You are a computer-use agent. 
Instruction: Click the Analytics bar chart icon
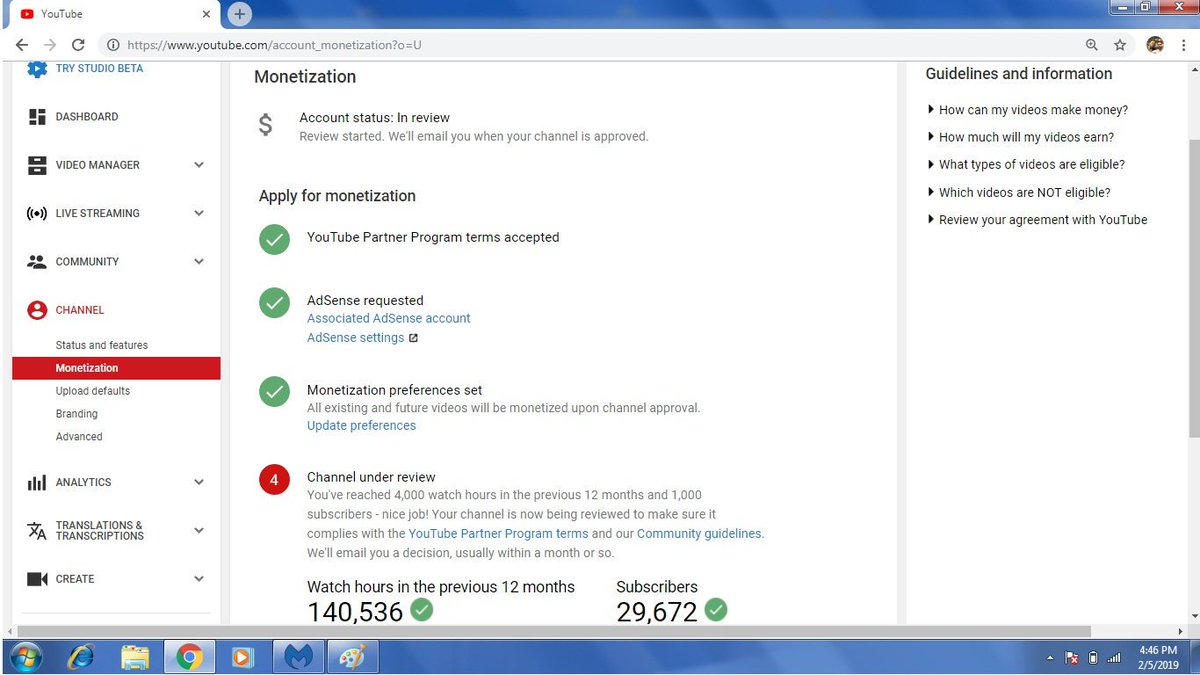[x=37, y=482]
